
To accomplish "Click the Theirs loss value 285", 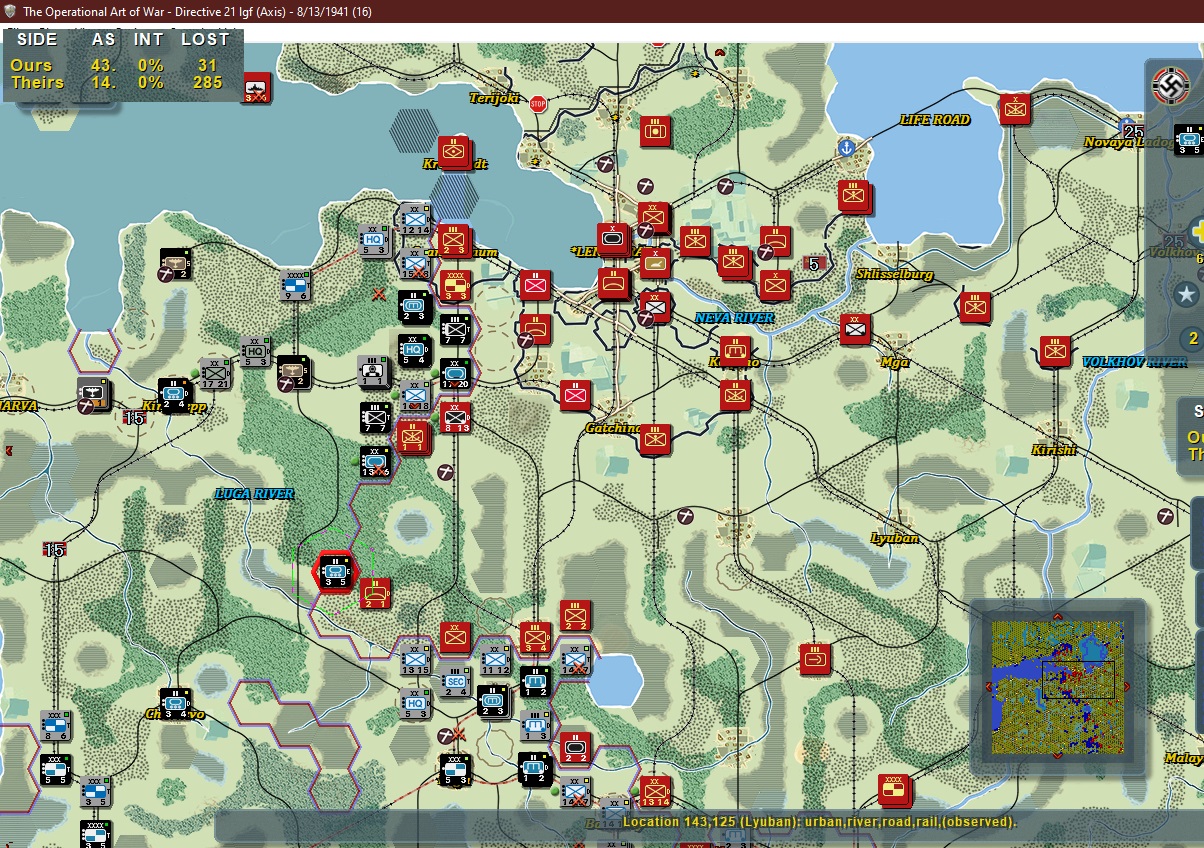I will (207, 82).
